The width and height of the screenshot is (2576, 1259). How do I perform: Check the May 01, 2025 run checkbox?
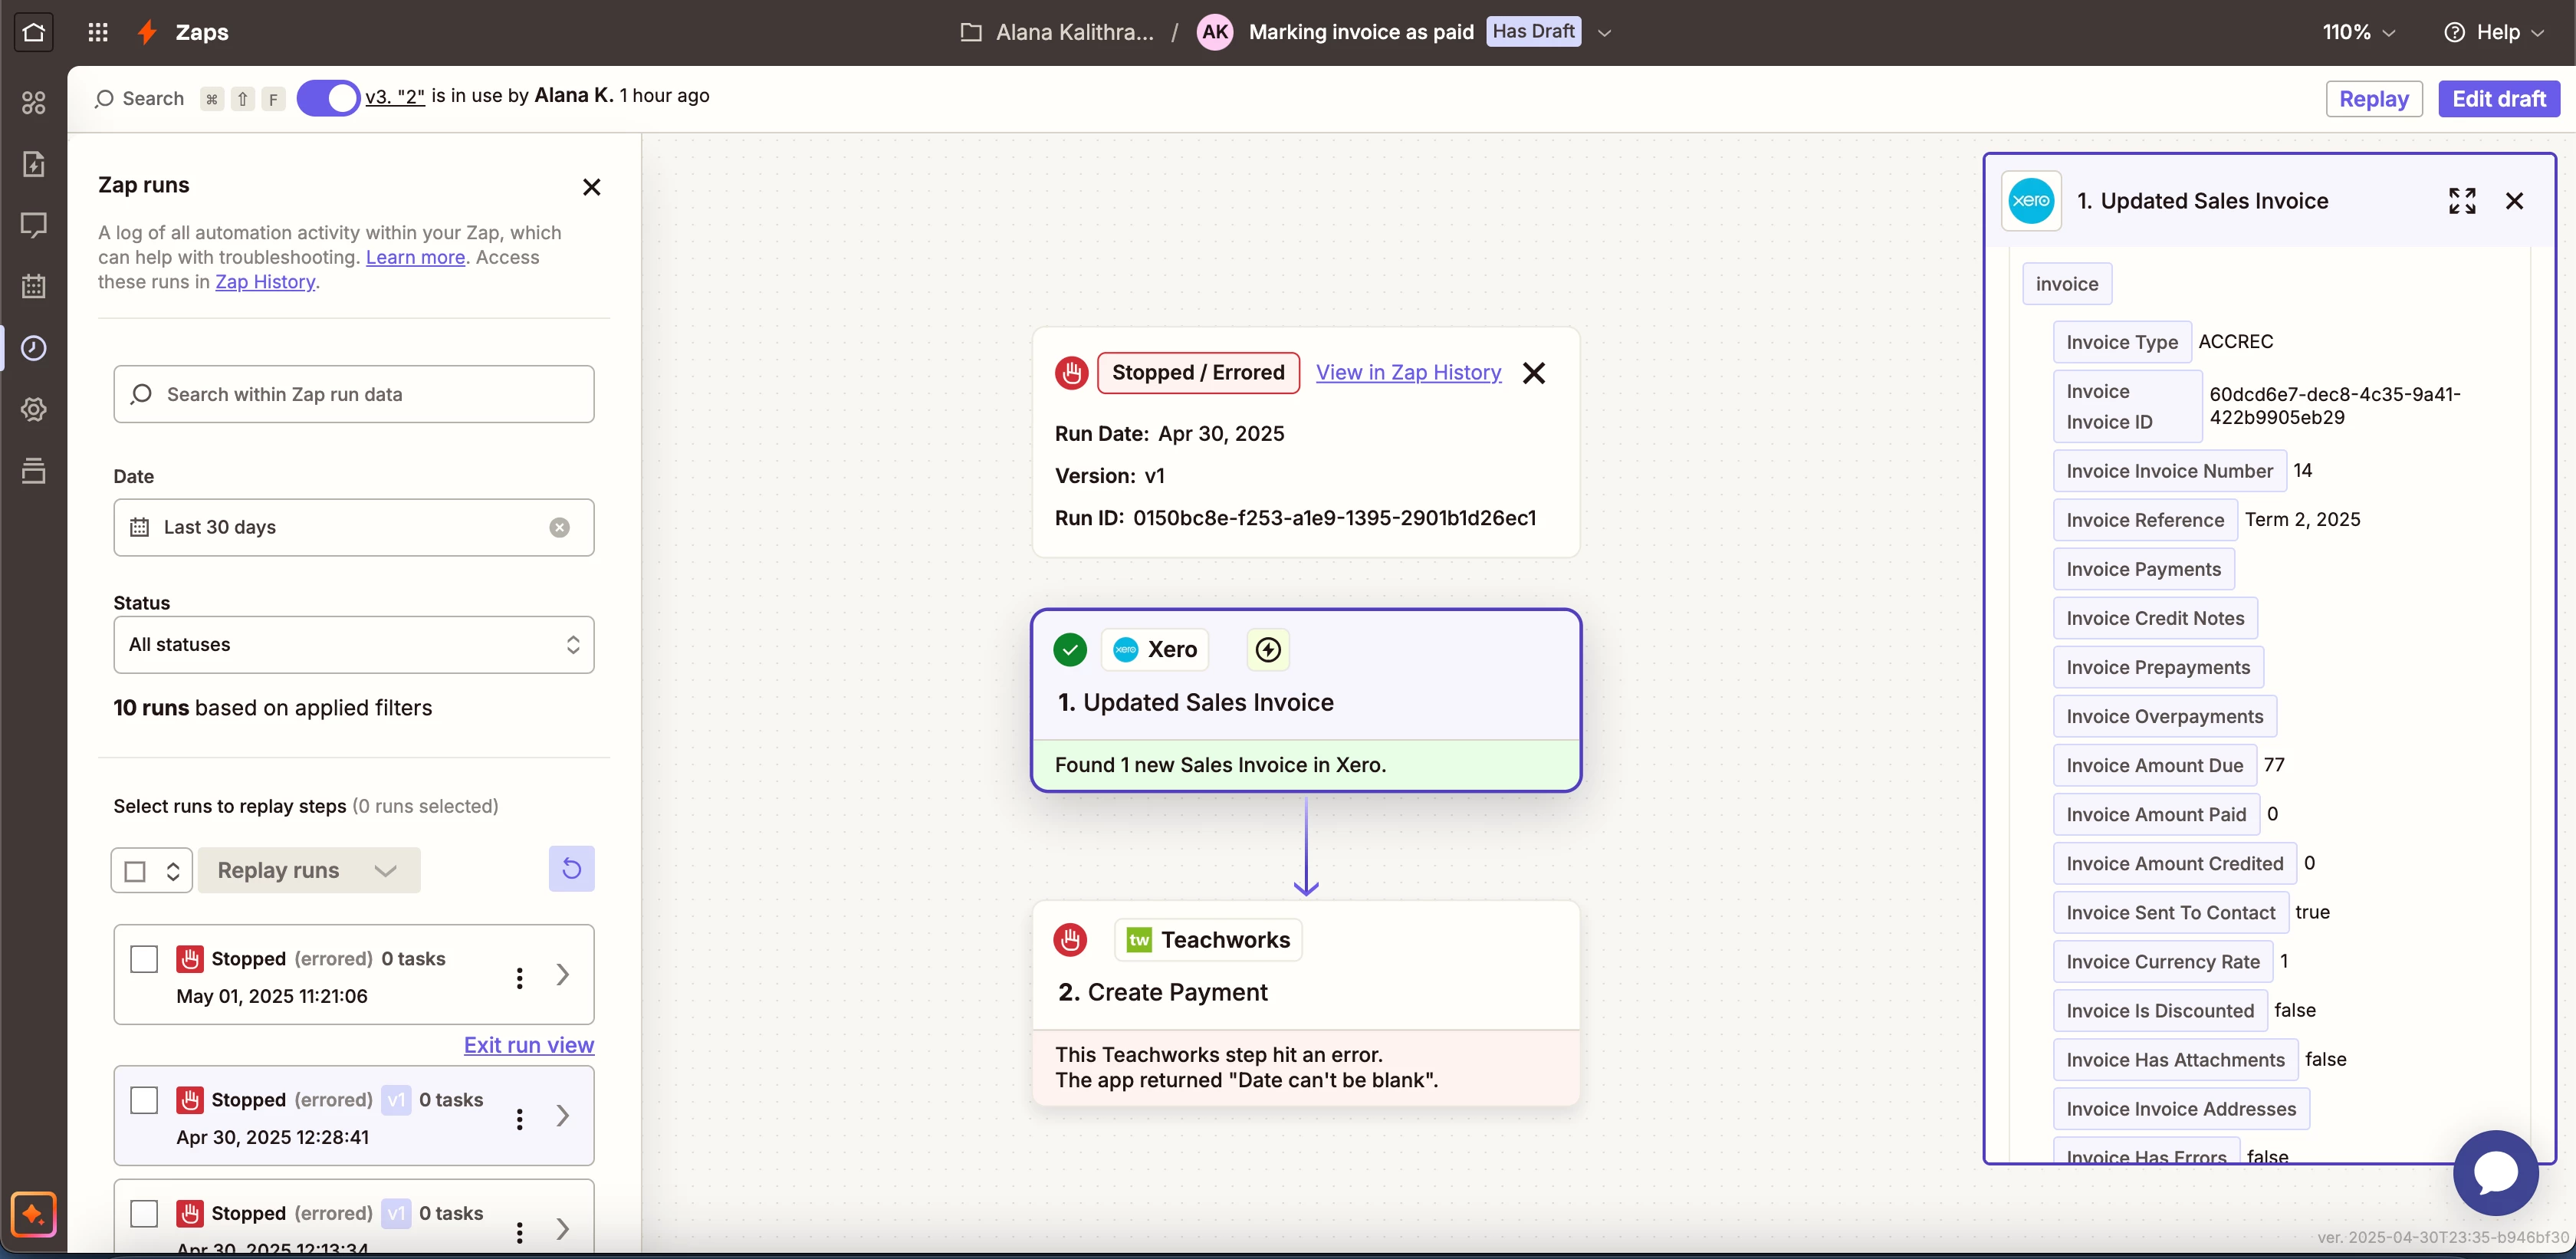[144, 959]
